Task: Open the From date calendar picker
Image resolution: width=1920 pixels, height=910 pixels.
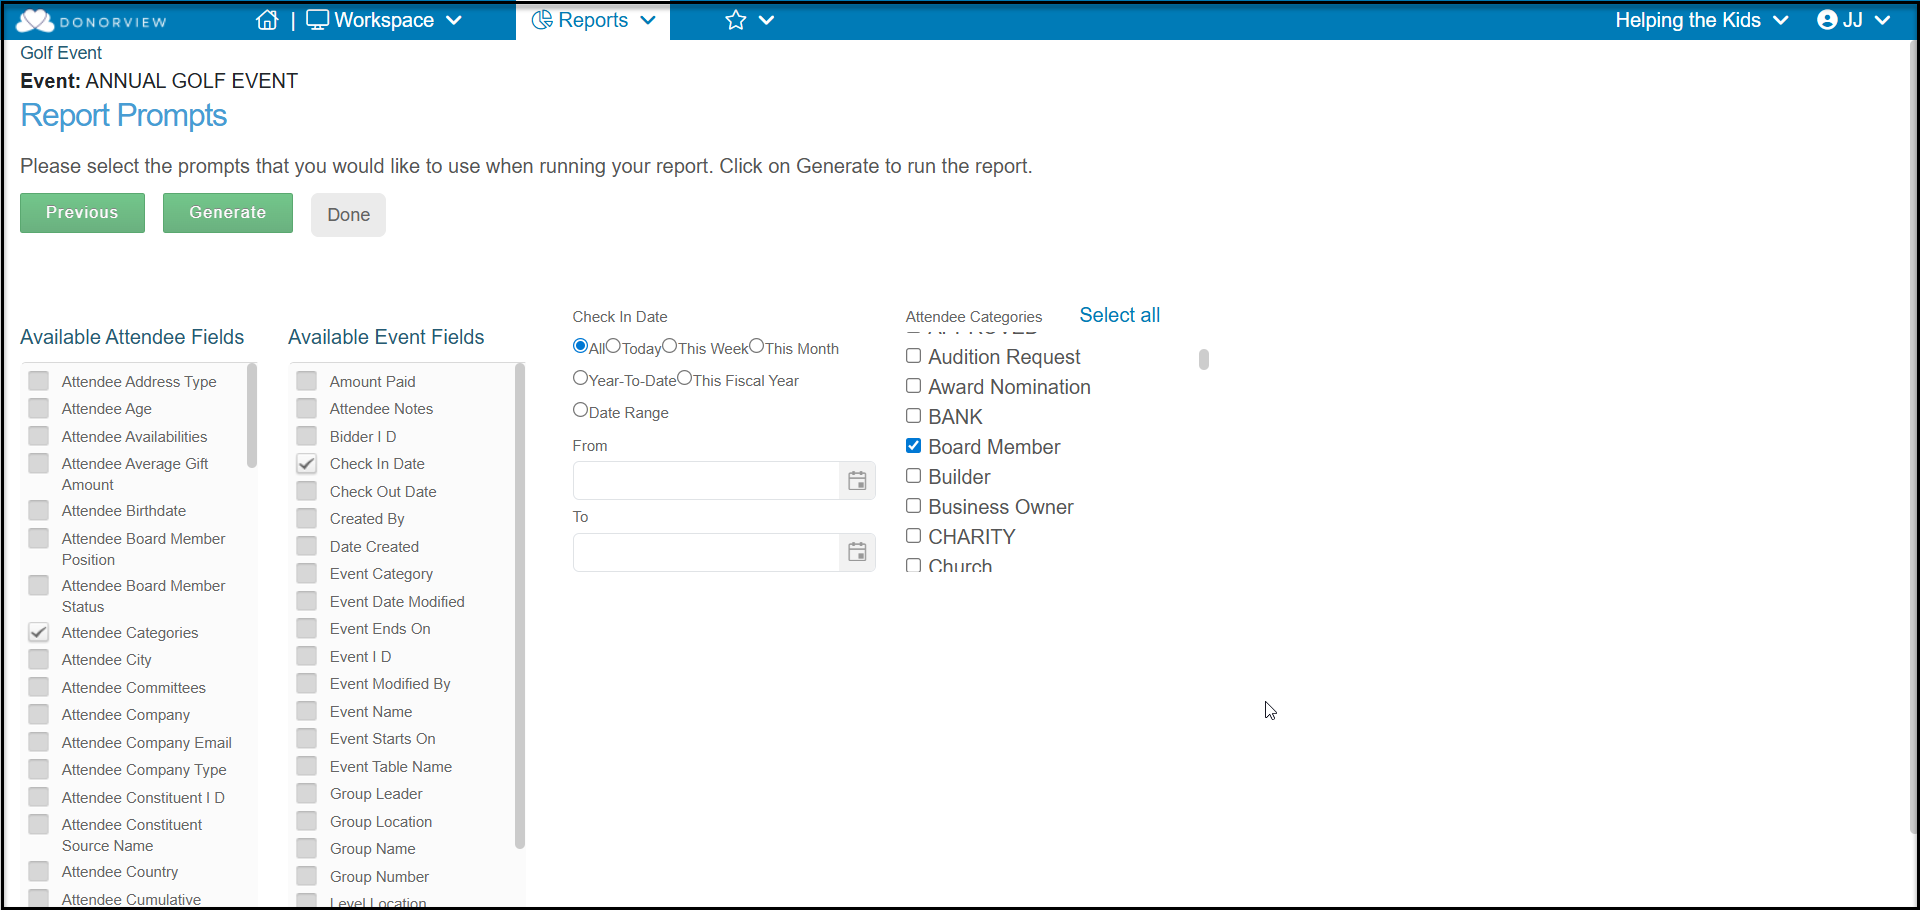Action: pyautogui.click(x=857, y=481)
